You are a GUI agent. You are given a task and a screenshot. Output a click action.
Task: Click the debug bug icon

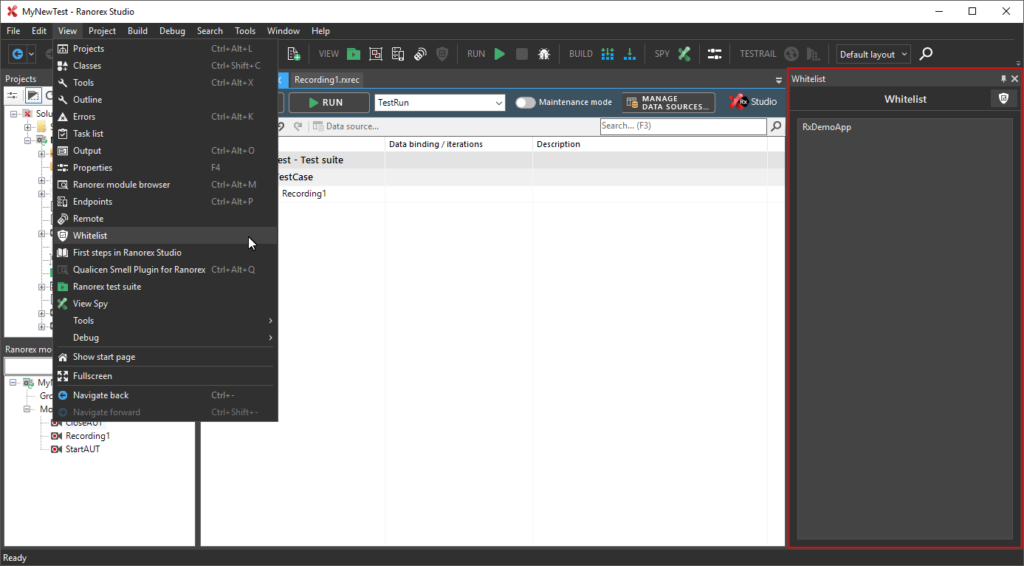click(543, 54)
